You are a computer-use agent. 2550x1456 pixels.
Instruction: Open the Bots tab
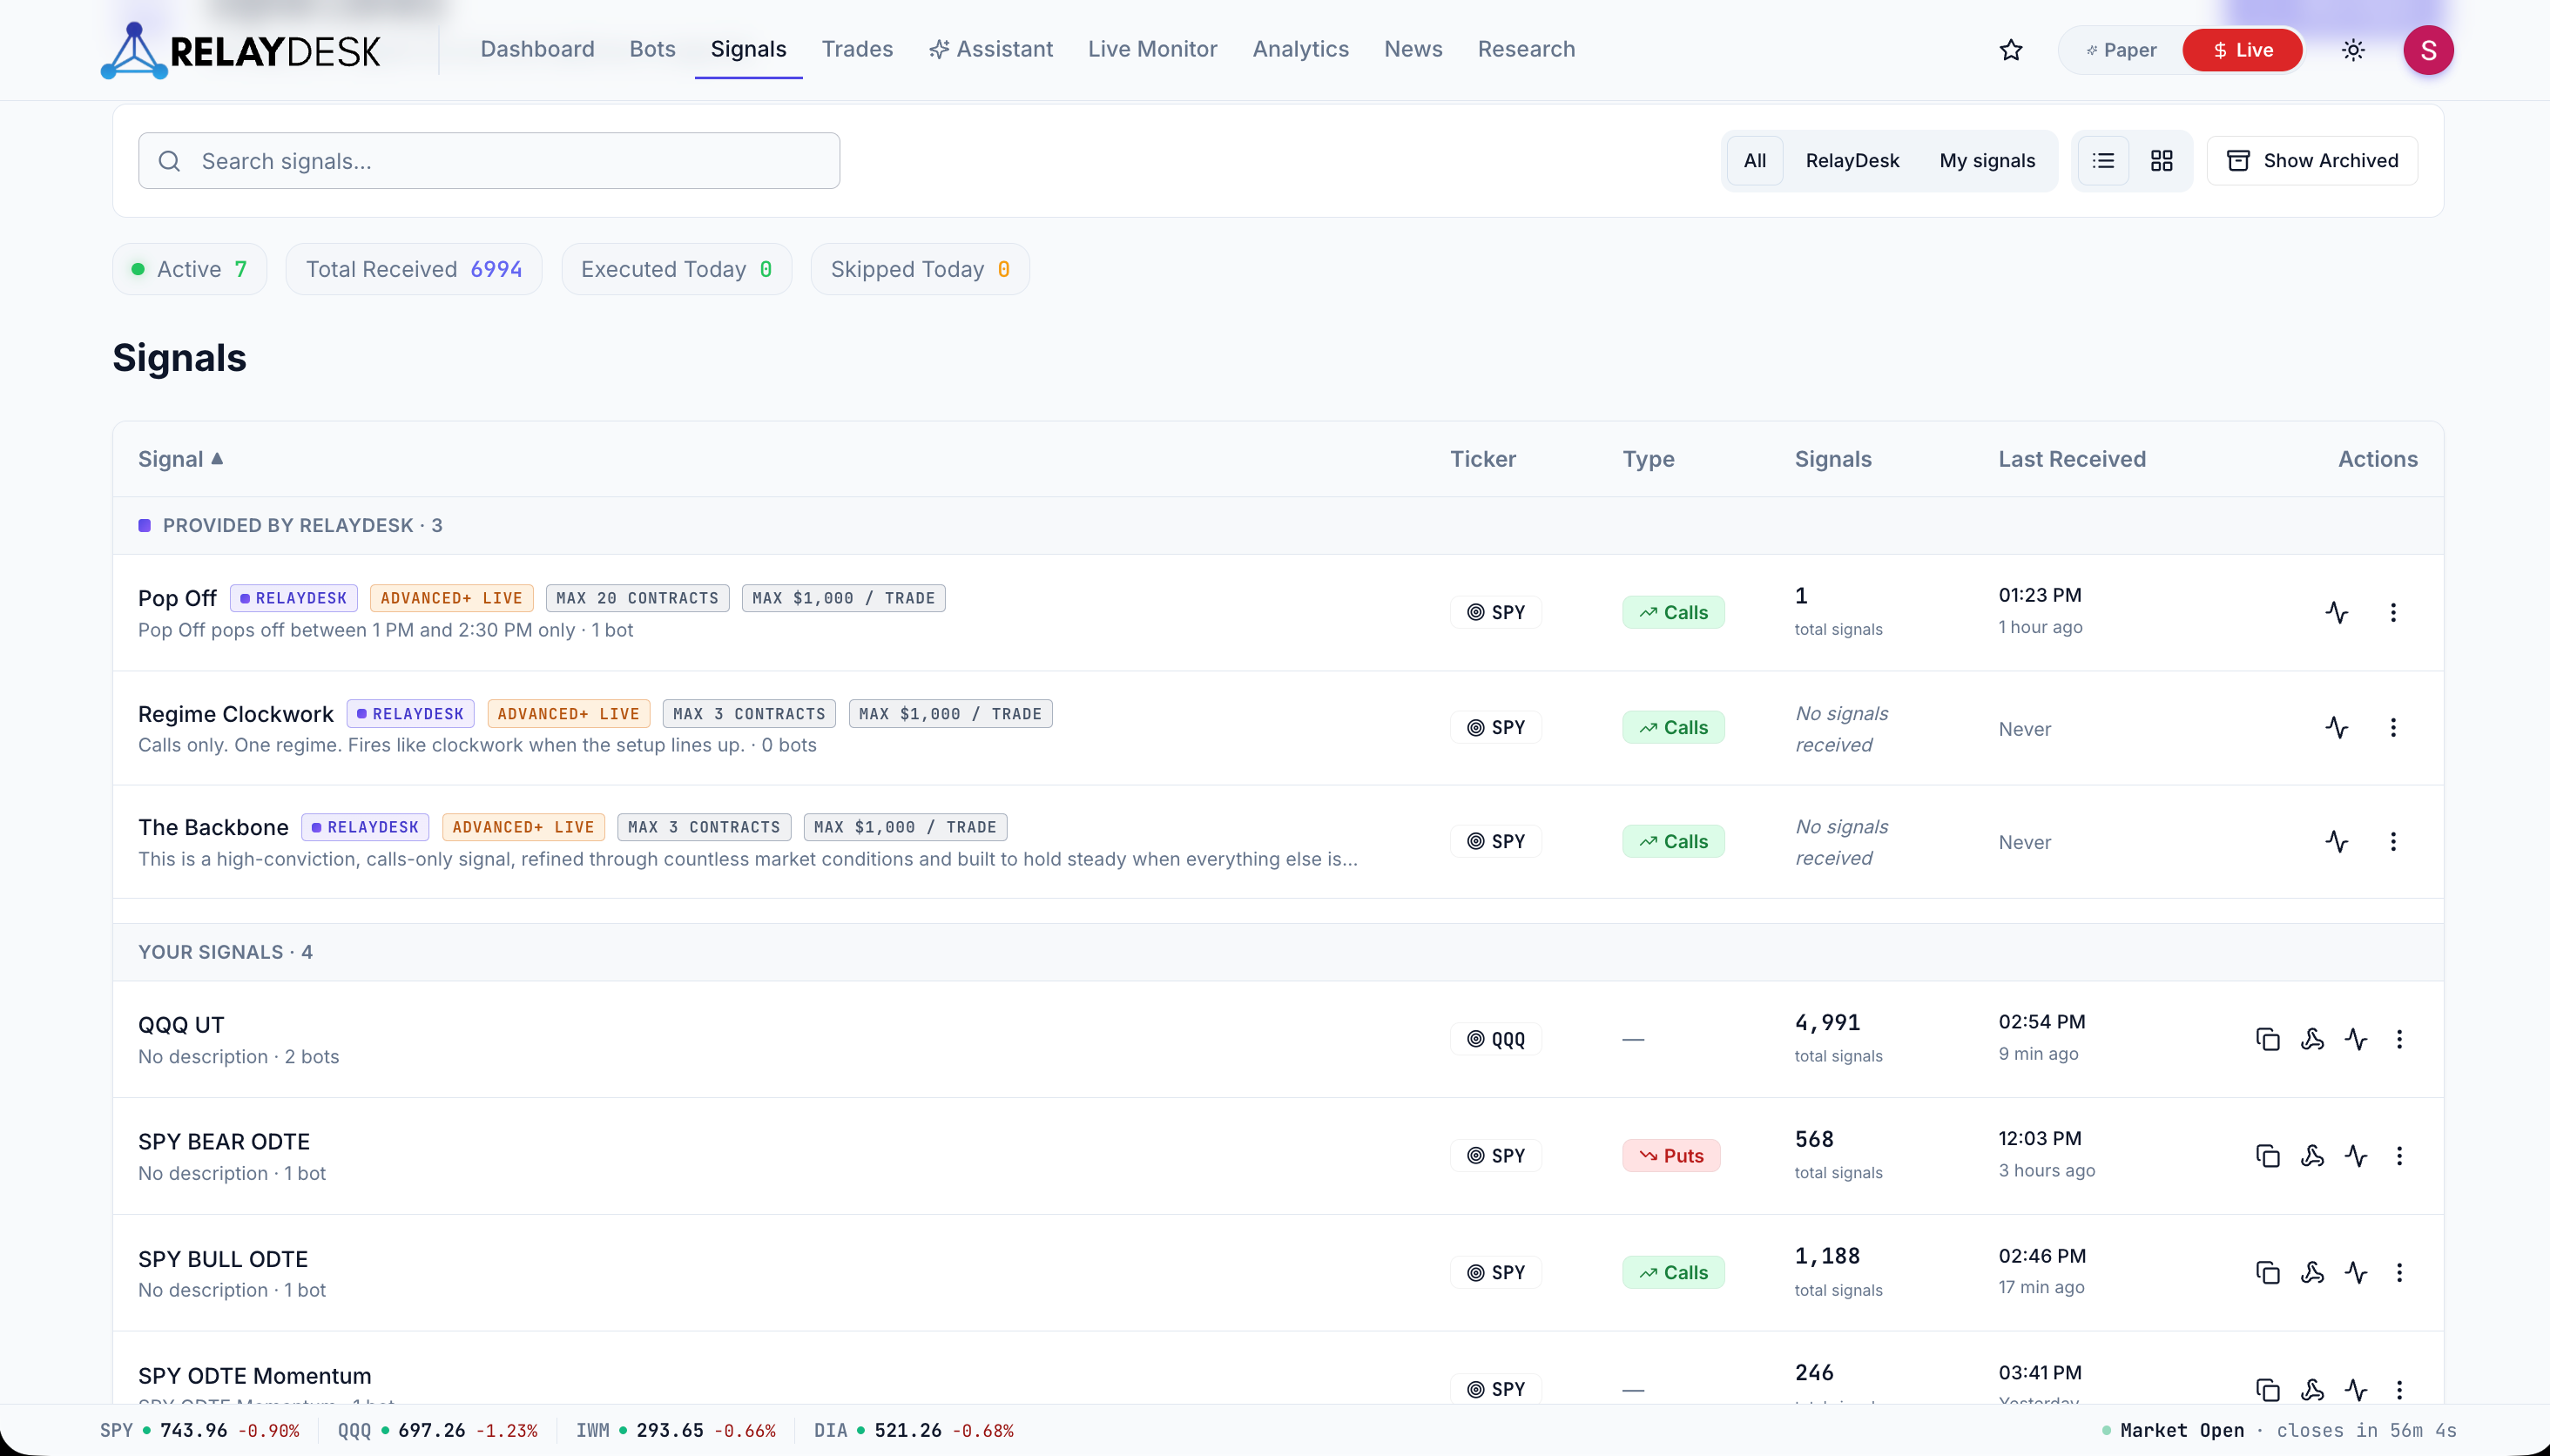coord(652,49)
